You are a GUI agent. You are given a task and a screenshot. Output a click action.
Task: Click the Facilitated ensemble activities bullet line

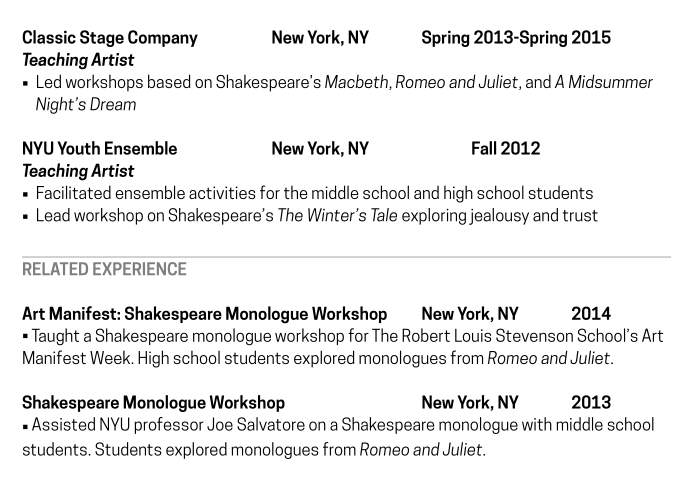click(x=314, y=193)
